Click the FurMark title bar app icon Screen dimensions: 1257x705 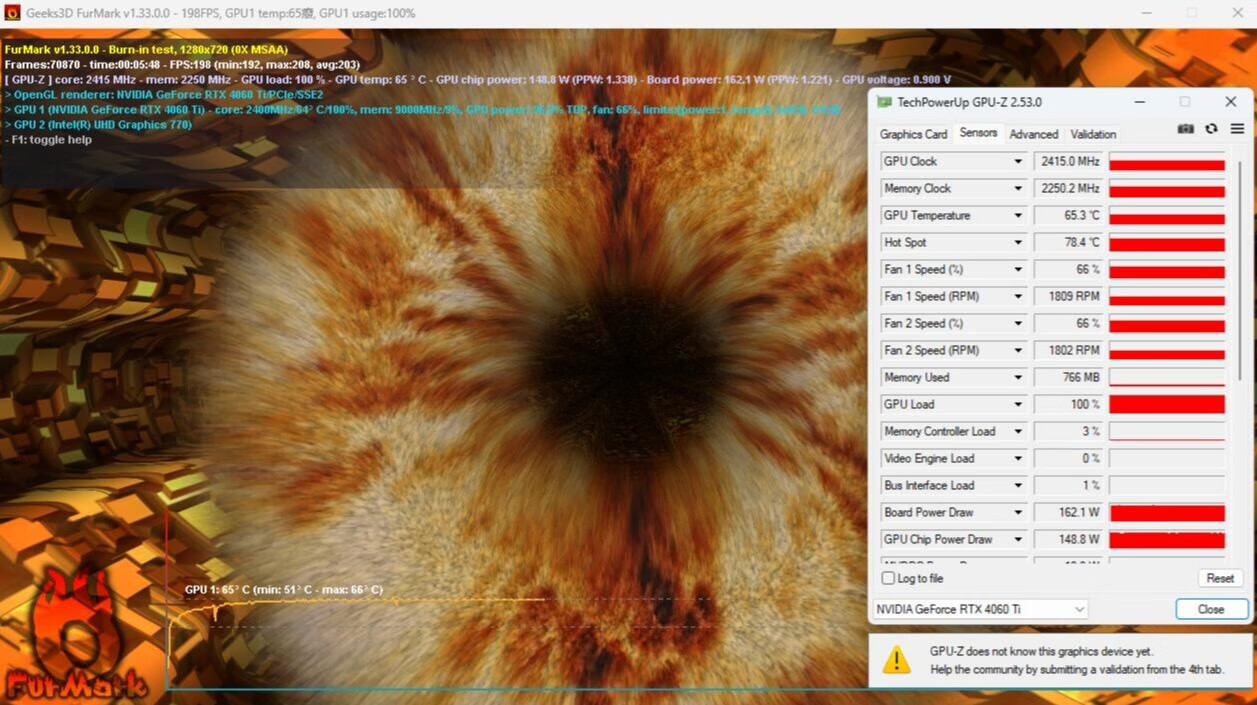coord(13,13)
